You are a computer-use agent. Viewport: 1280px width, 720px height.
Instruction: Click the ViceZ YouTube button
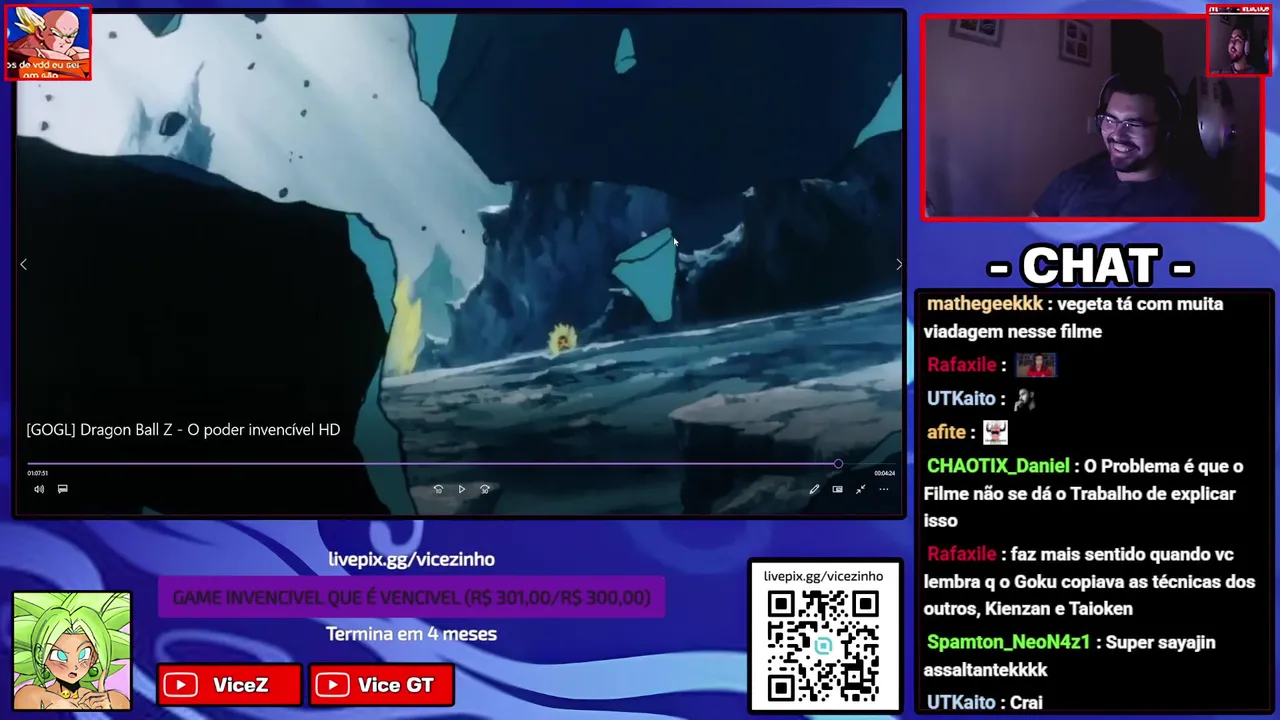[x=229, y=685]
